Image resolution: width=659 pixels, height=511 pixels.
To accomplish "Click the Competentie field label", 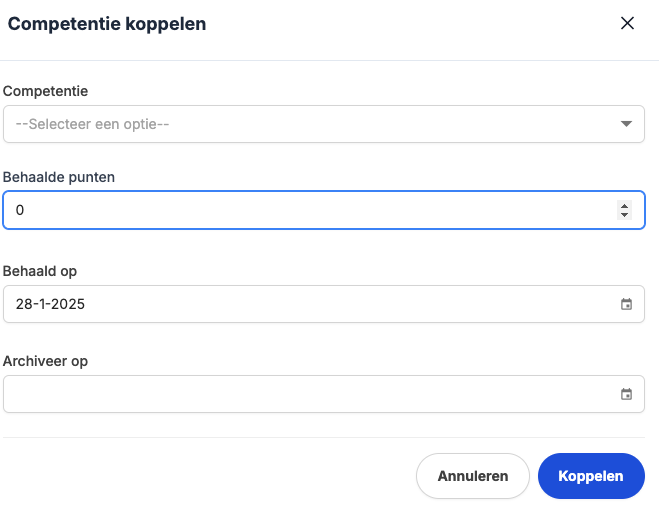I will [46, 91].
